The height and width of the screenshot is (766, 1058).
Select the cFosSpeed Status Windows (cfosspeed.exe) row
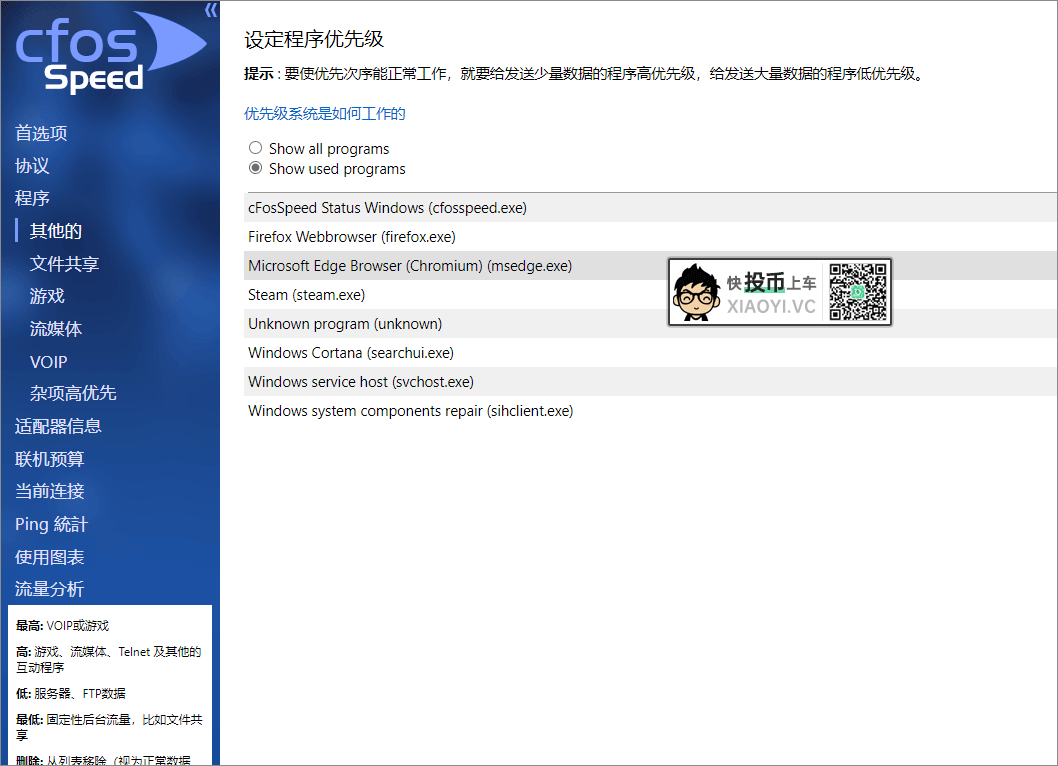pos(650,208)
